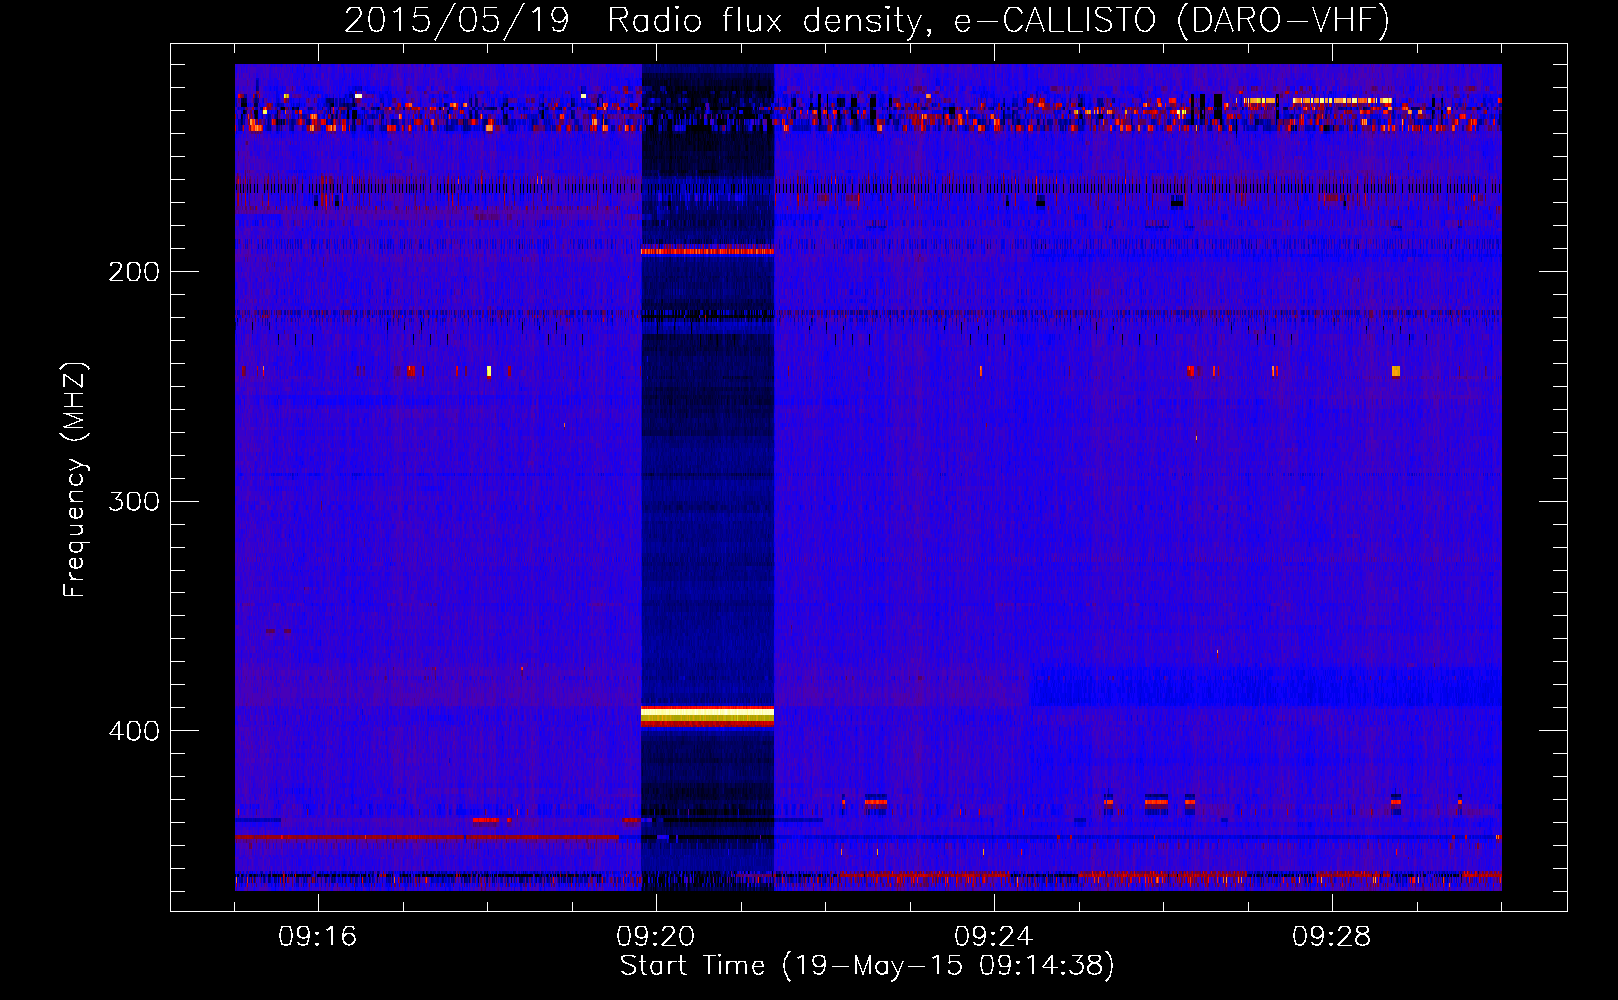Click the '300' frequency axis label
This screenshot has width=1618, height=1000.
coord(134,501)
